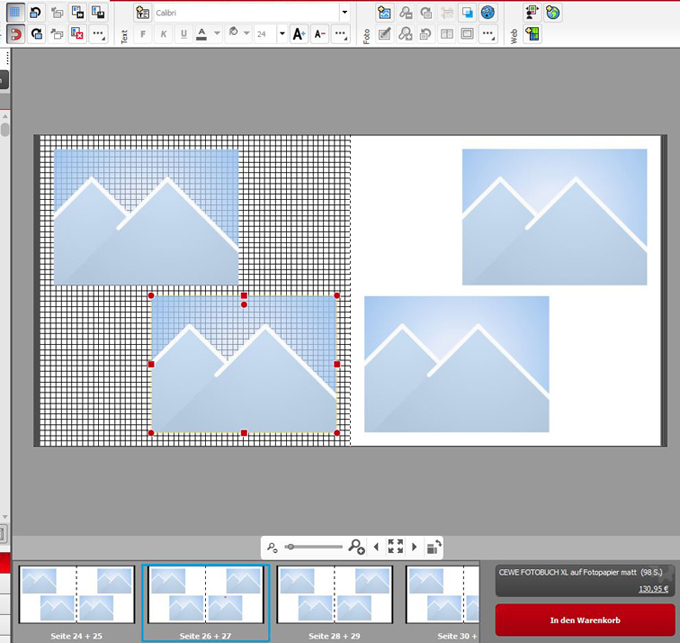Click the globe icon in Web section

point(553,13)
